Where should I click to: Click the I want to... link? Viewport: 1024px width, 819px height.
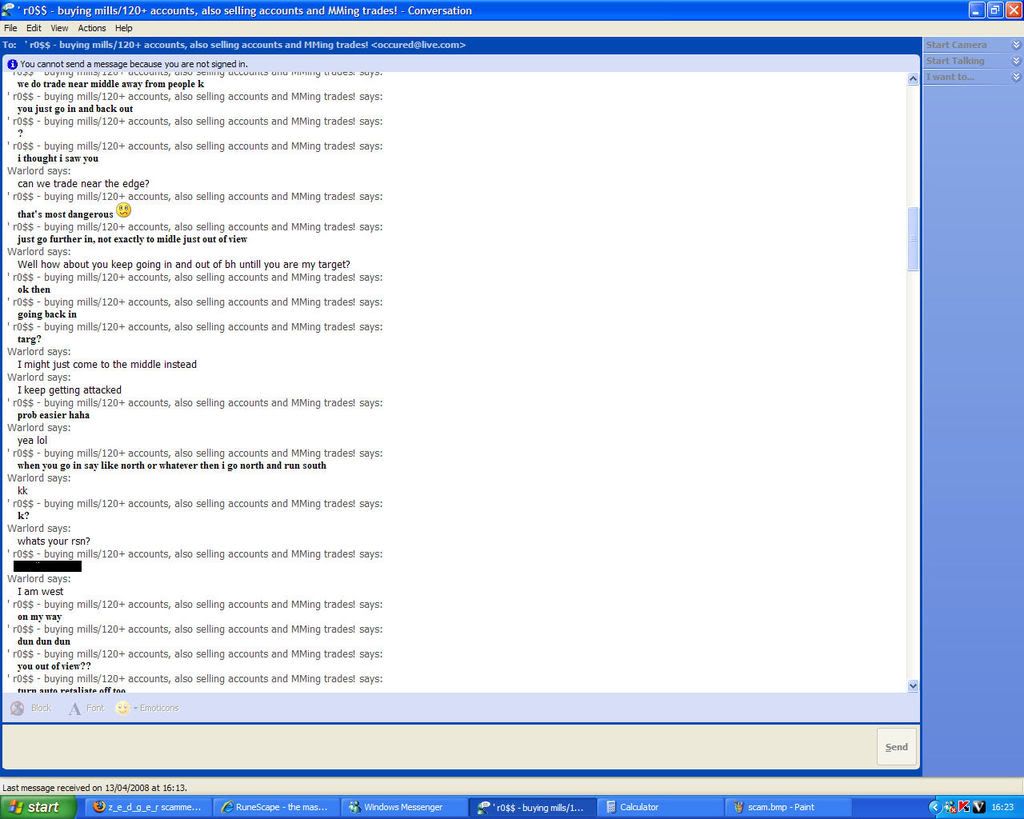pos(950,76)
